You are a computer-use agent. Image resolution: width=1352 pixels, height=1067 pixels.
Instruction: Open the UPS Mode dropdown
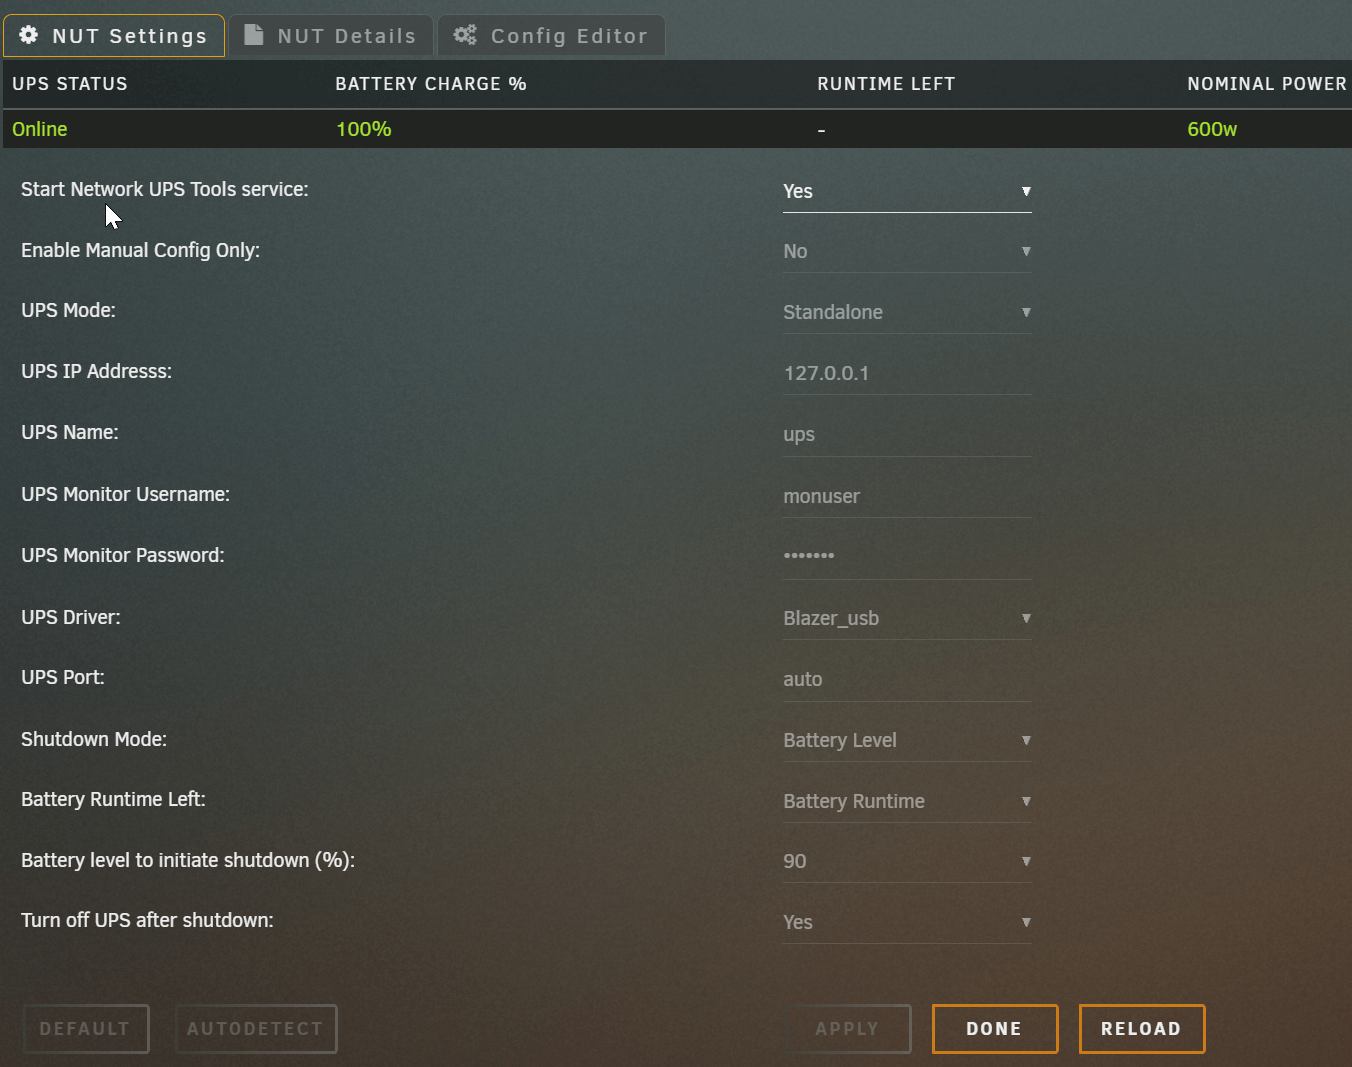point(907,312)
